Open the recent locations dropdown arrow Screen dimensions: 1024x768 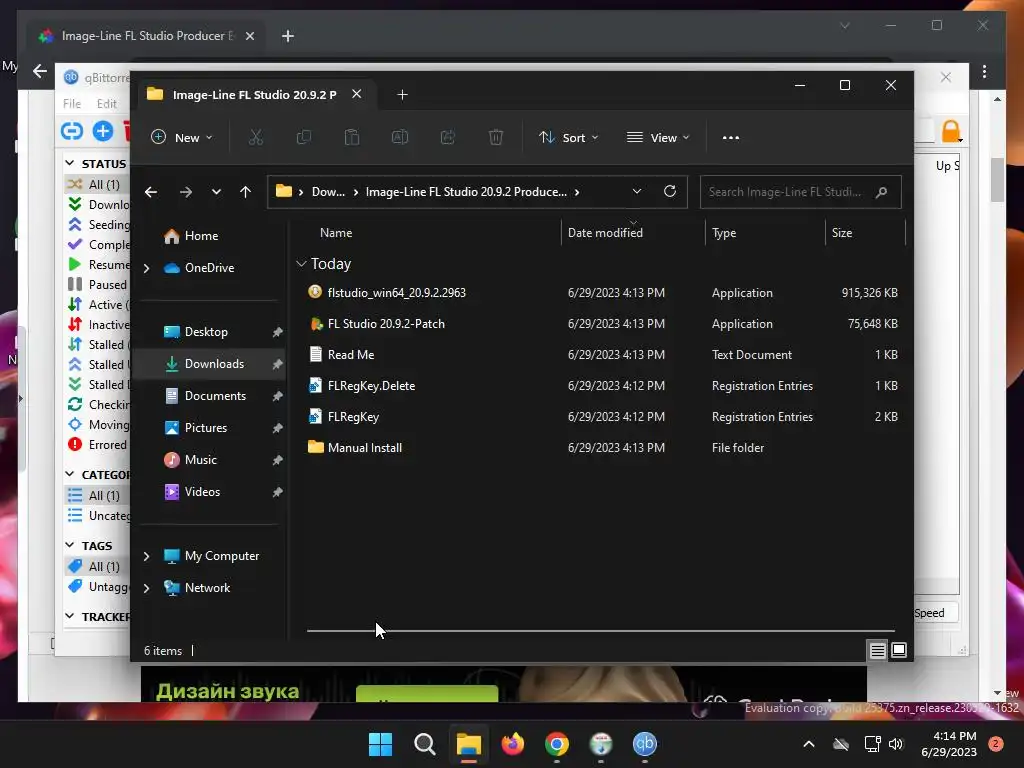[x=216, y=192]
